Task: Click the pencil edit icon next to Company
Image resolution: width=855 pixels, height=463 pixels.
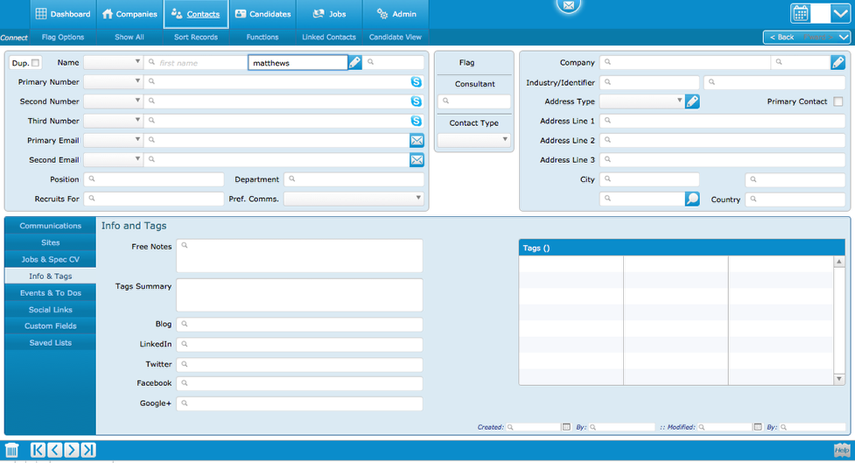Action: click(x=838, y=63)
